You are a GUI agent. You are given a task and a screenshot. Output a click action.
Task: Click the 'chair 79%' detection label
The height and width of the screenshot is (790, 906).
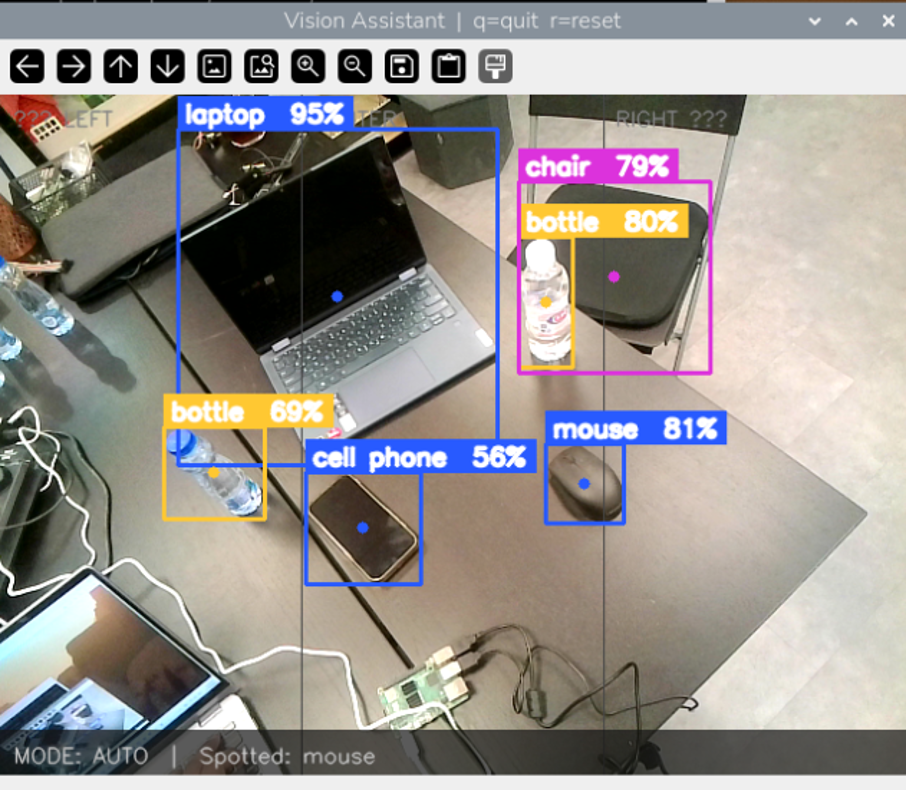598,166
